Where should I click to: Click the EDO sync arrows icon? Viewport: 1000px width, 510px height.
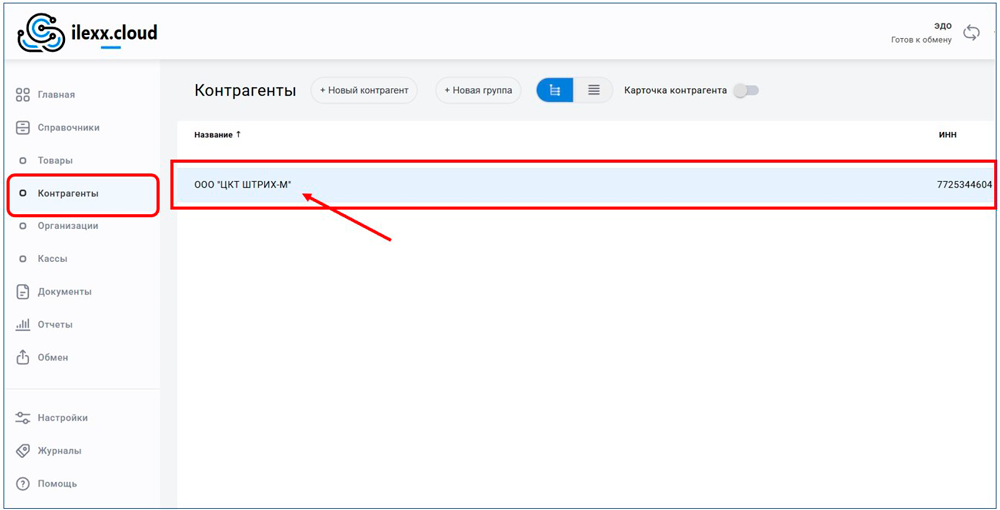click(x=971, y=33)
